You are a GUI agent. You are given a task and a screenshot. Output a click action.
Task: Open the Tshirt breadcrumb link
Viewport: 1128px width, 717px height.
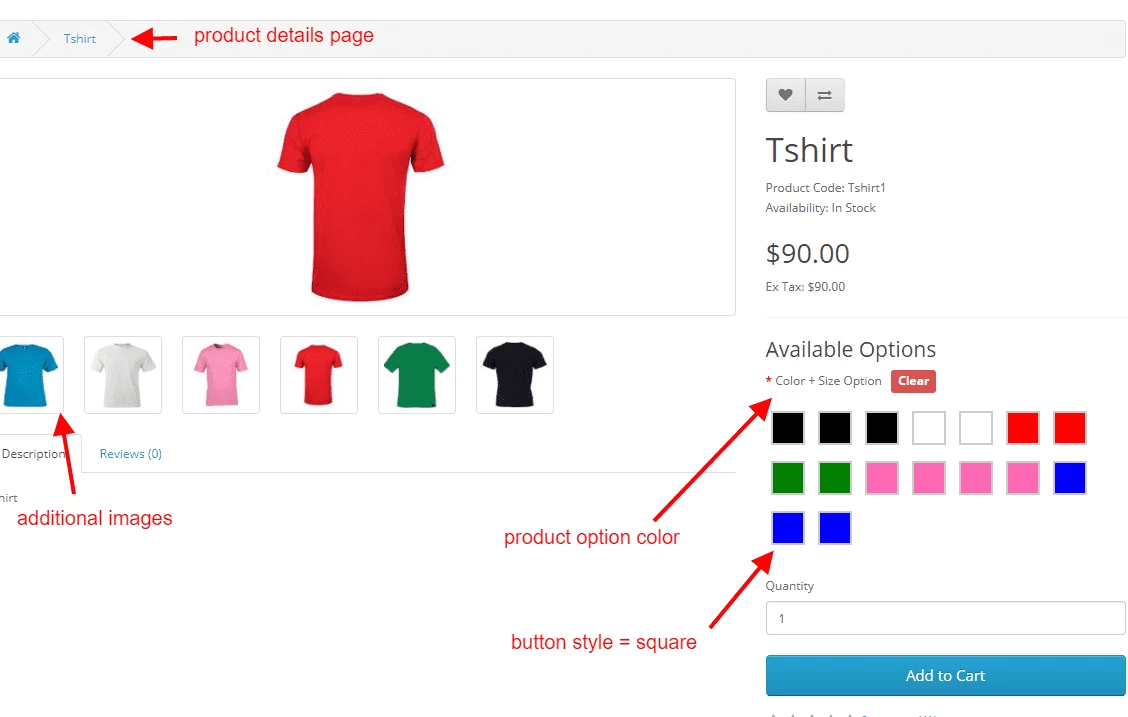[x=80, y=39]
